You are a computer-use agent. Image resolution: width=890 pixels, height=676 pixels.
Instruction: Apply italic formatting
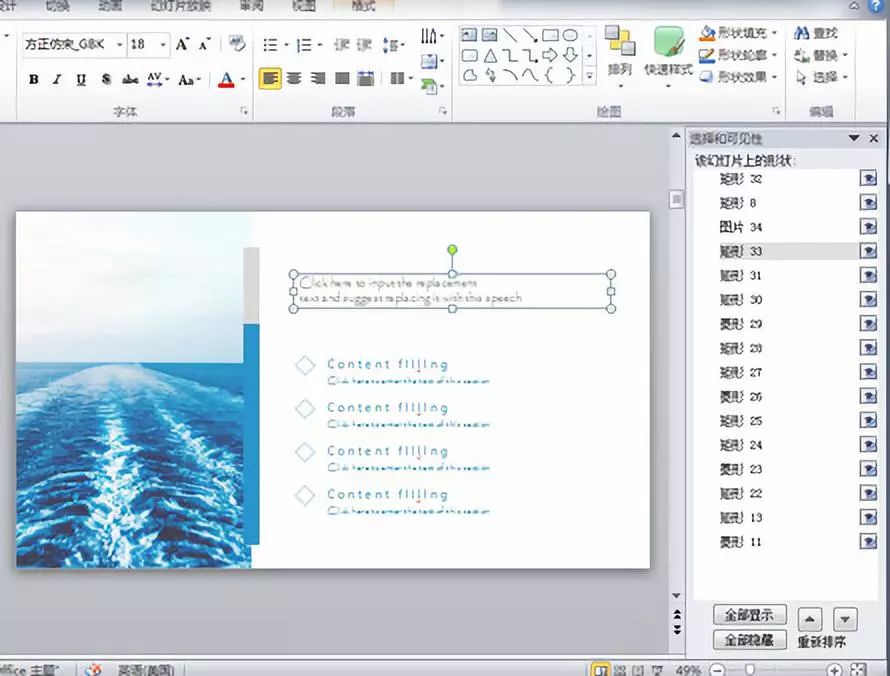tap(57, 79)
